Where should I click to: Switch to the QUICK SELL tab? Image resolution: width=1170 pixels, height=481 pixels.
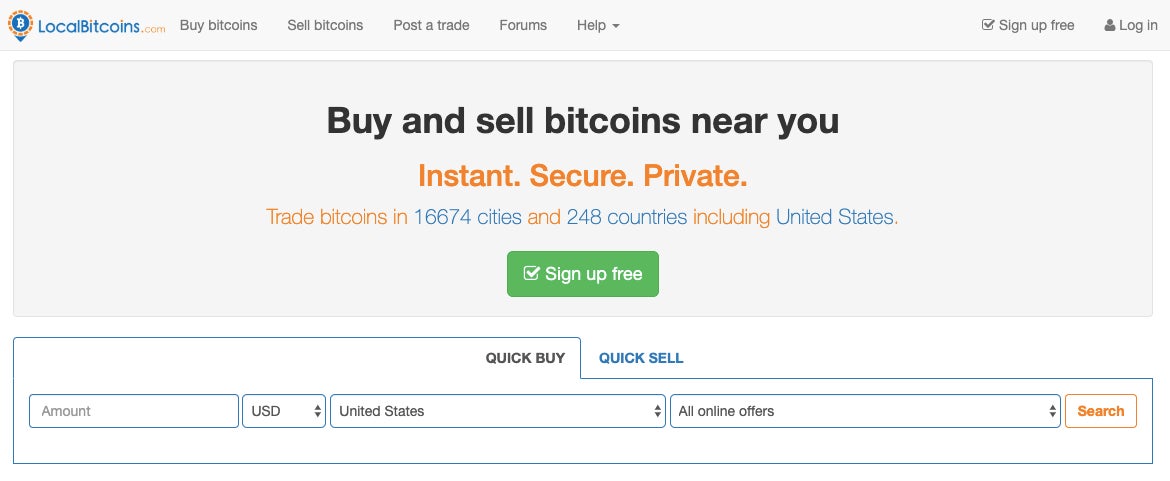tap(641, 358)
